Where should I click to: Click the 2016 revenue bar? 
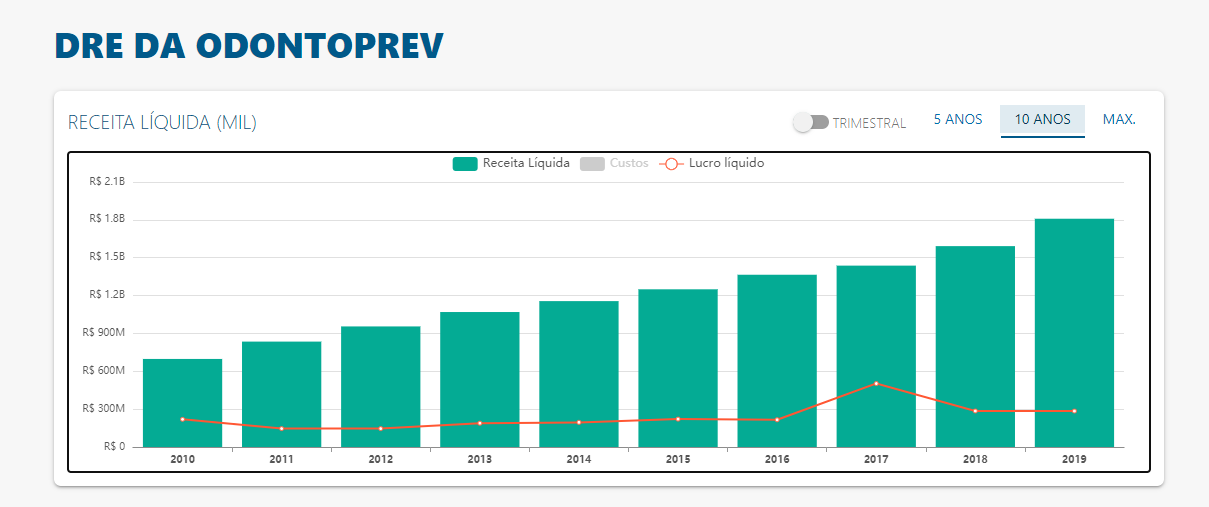click(777, 361)
